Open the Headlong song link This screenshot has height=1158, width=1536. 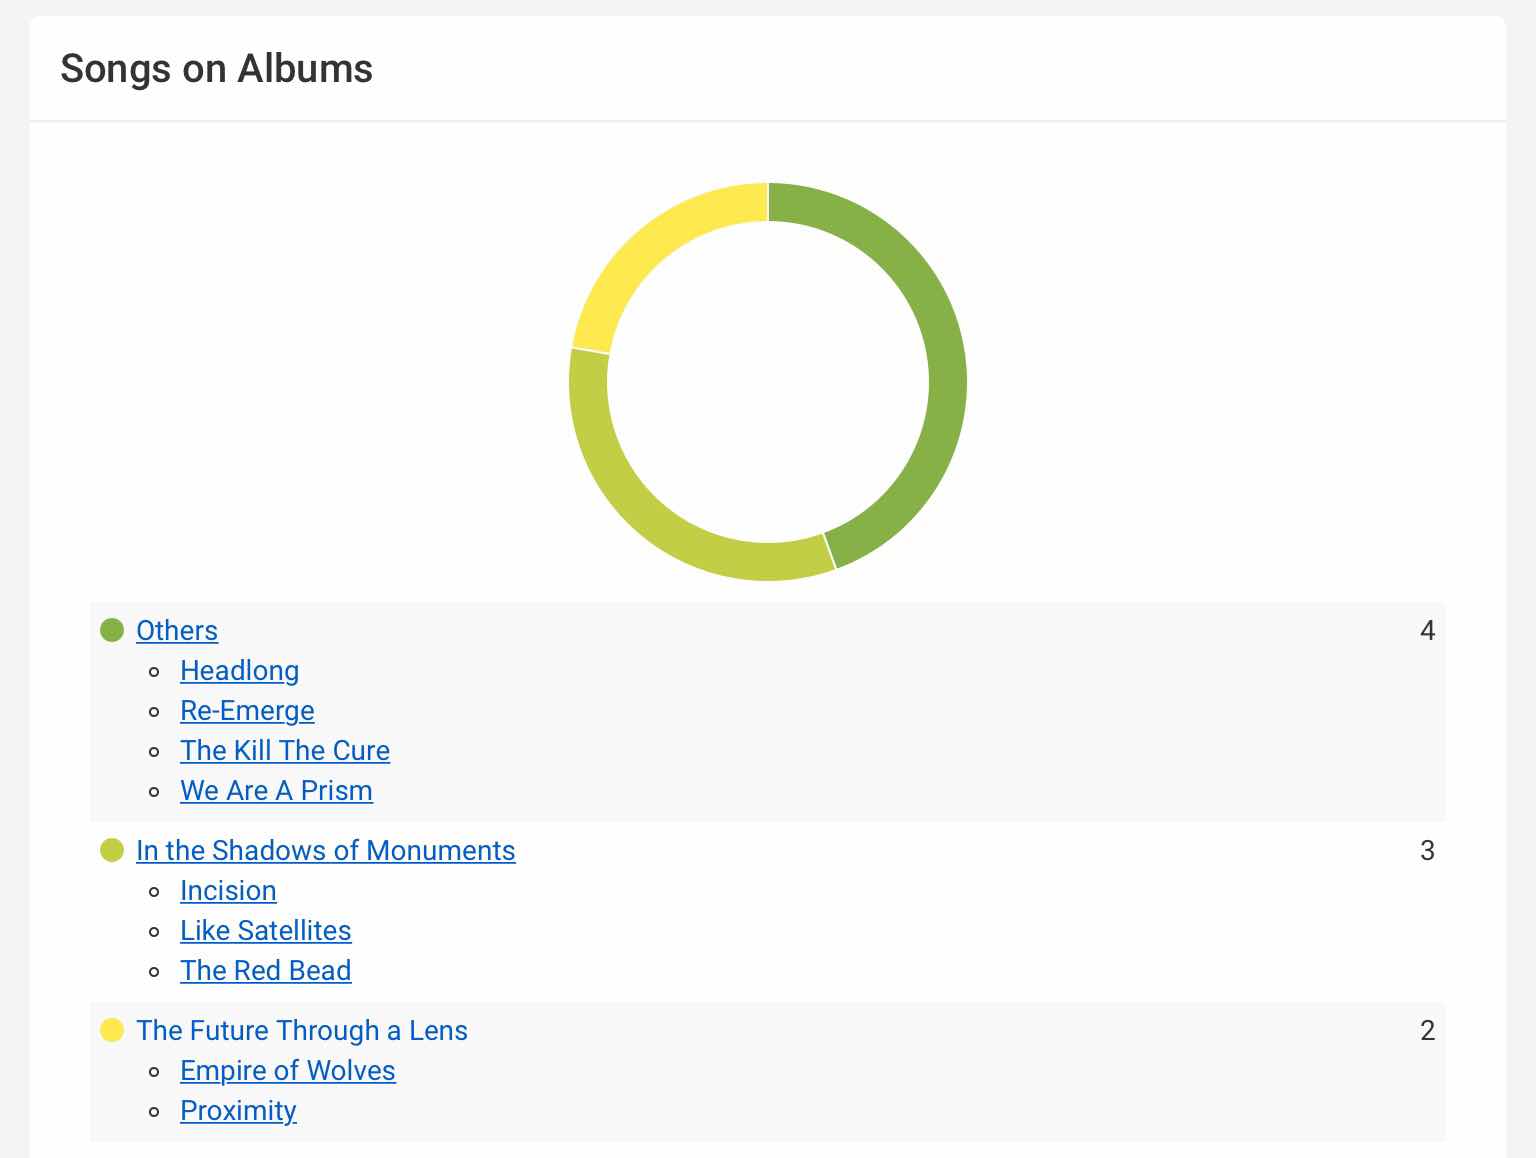point(239,671)
